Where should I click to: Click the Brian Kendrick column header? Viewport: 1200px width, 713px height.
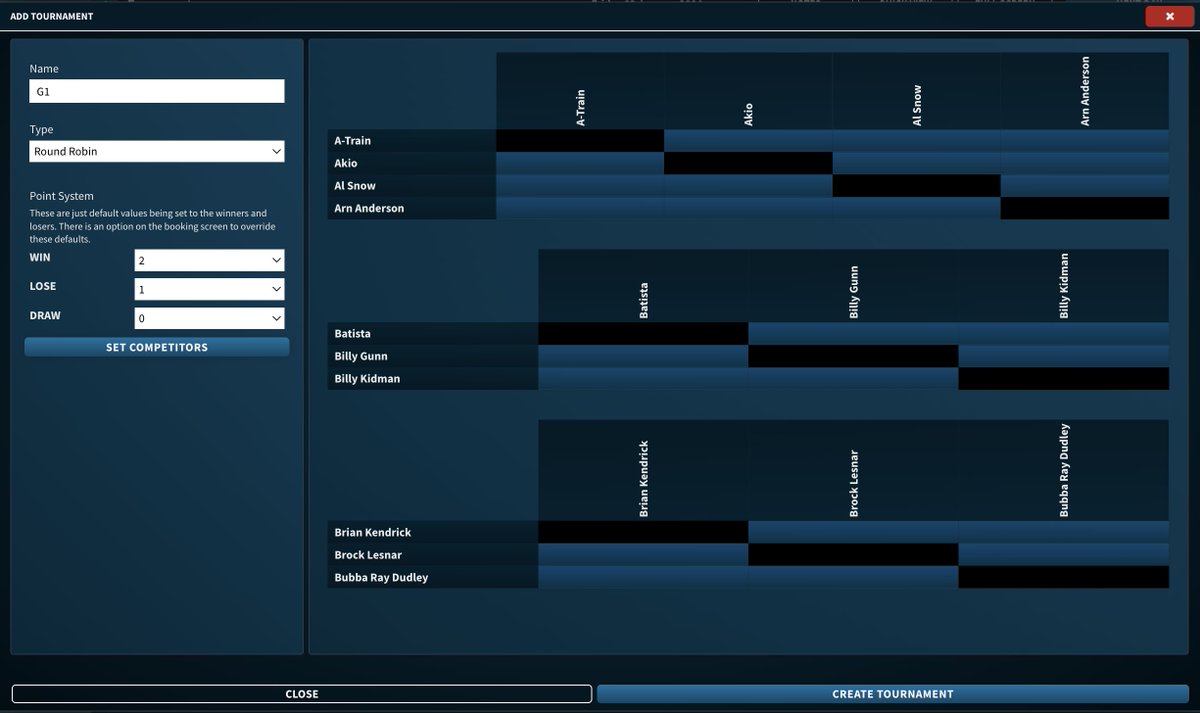pos(643,470)
